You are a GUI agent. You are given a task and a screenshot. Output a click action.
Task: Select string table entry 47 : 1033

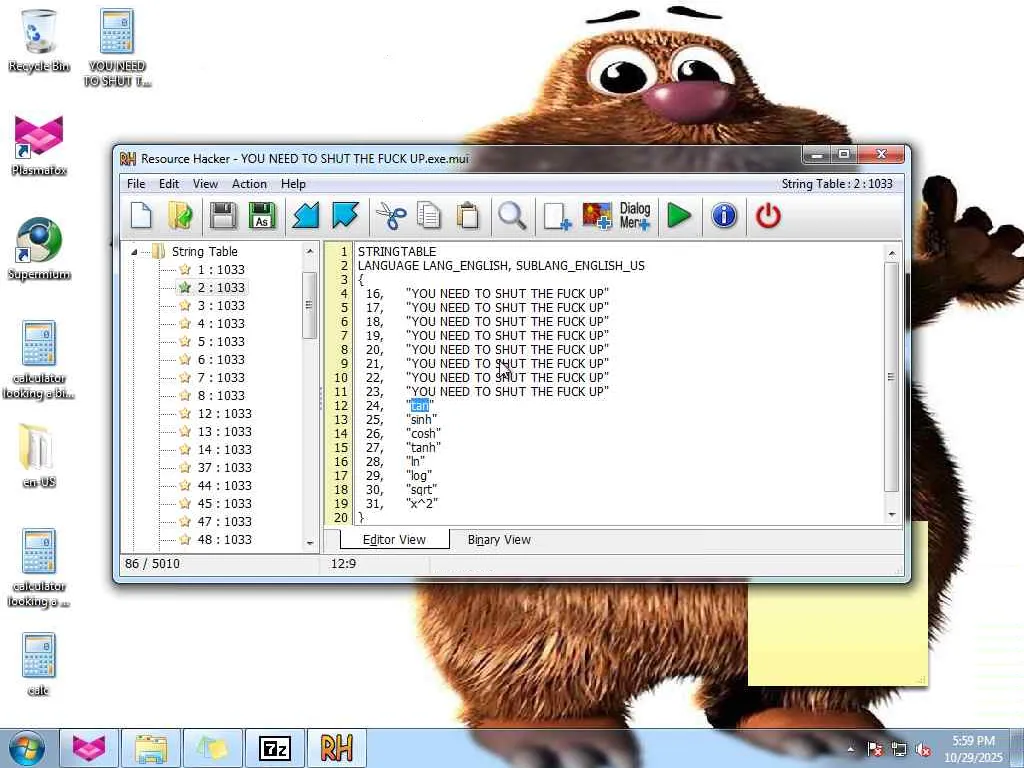point(224,522)
